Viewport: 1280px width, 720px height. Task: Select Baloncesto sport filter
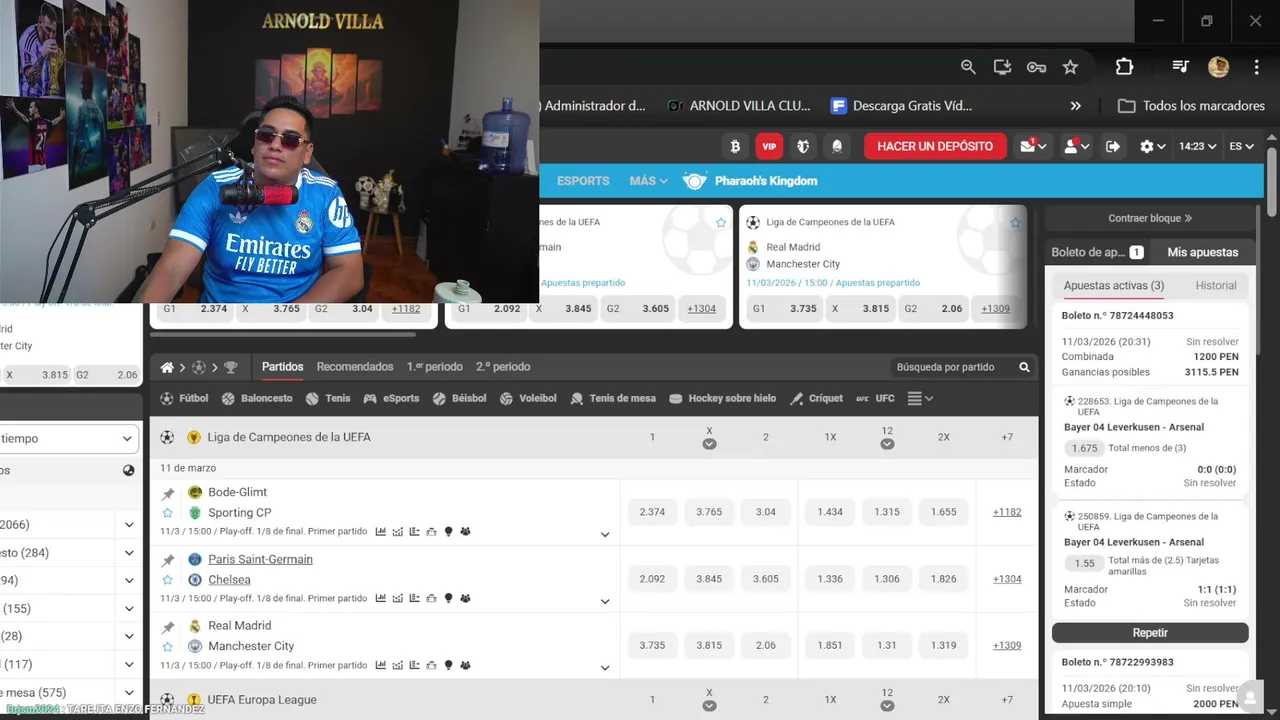tap(257, 398)
